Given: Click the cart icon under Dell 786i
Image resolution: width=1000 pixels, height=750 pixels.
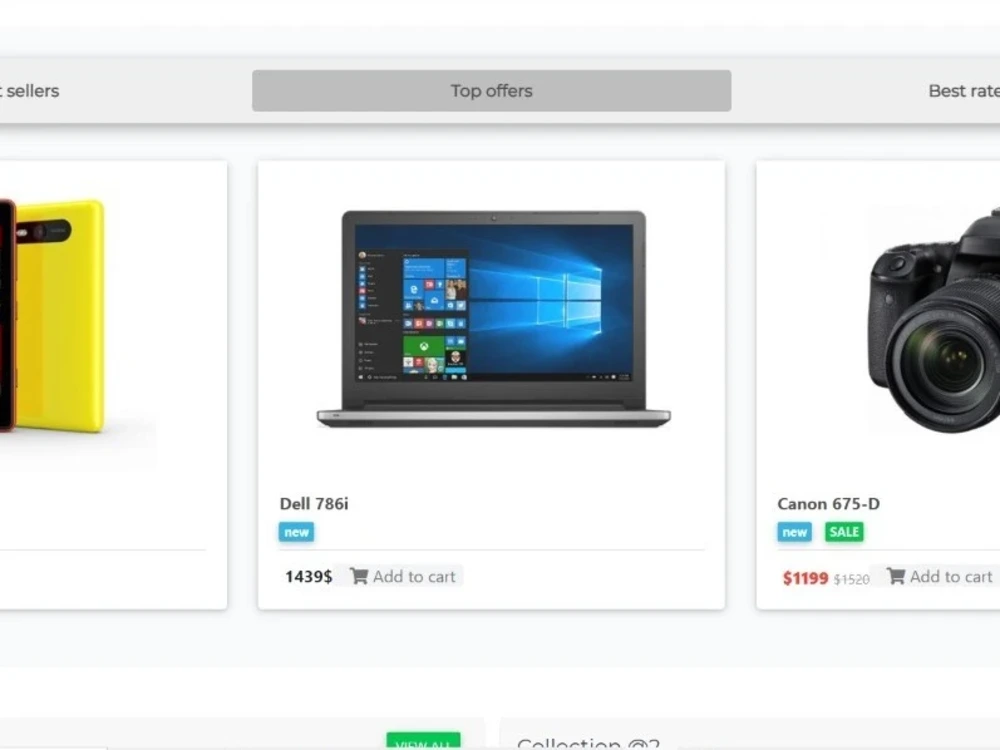Looking at the screenshot, I should point(359,576).
